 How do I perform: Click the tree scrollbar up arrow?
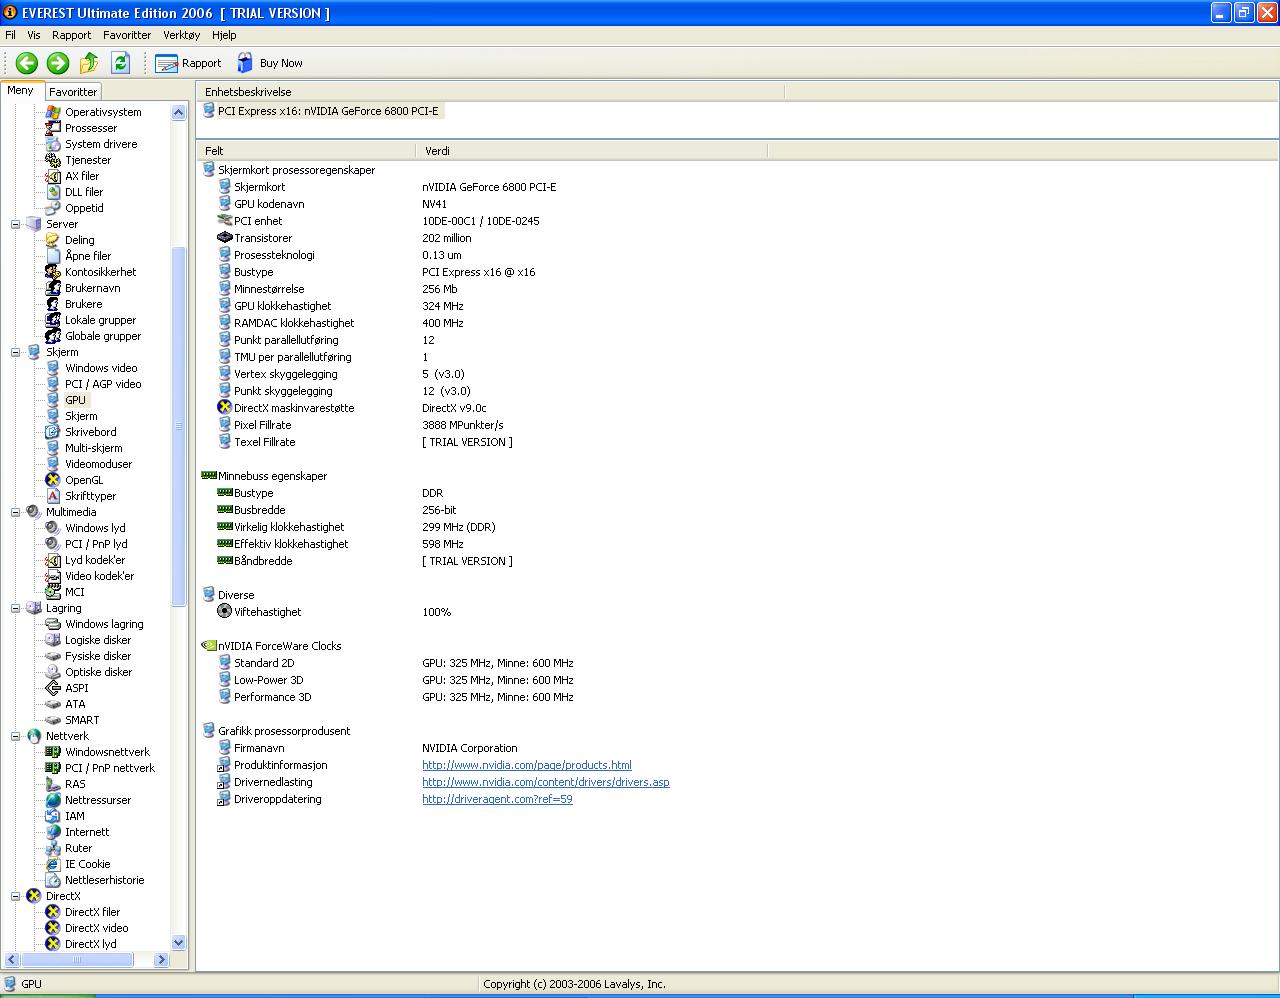tap(179, 113)
